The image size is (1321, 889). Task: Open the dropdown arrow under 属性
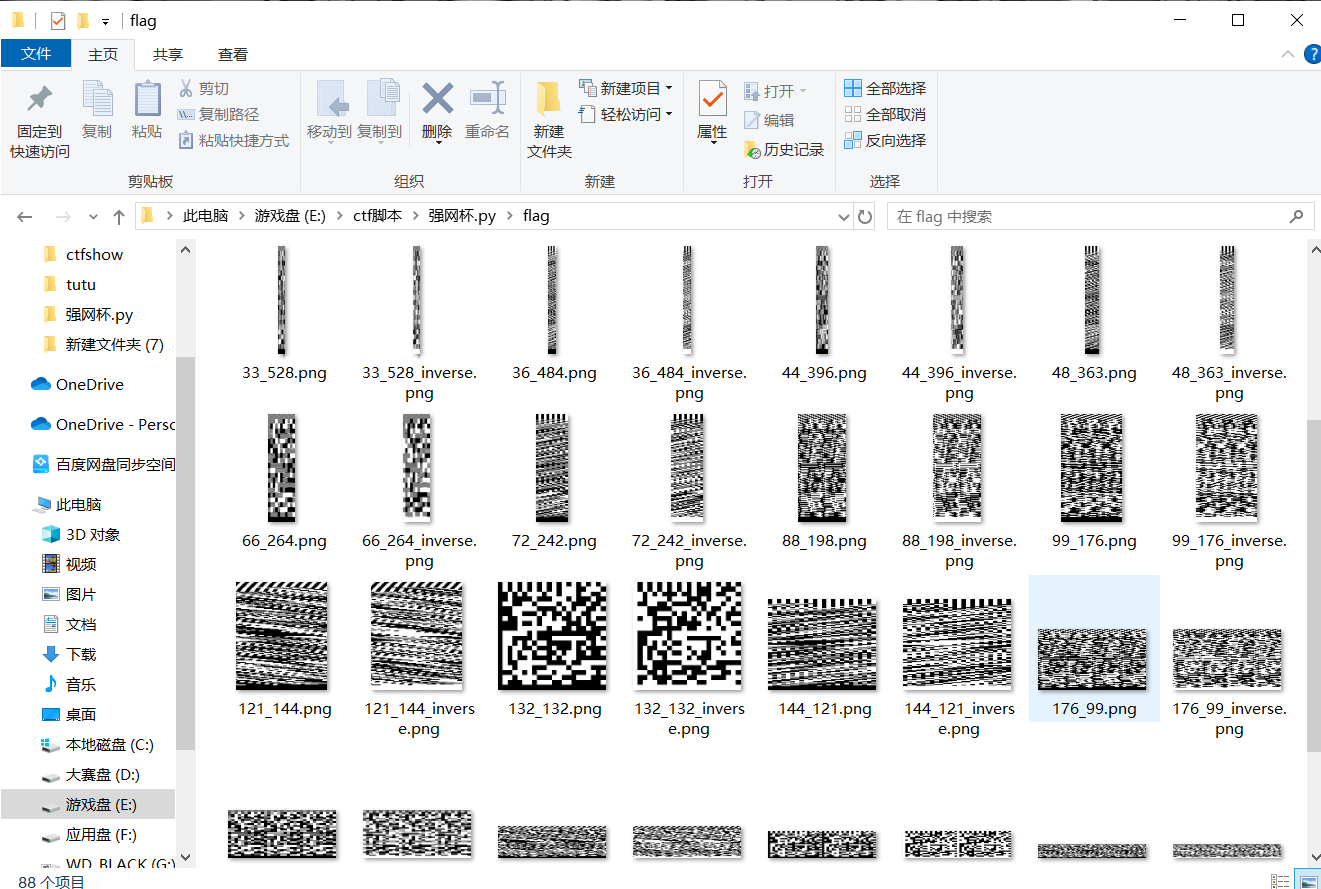712,144
